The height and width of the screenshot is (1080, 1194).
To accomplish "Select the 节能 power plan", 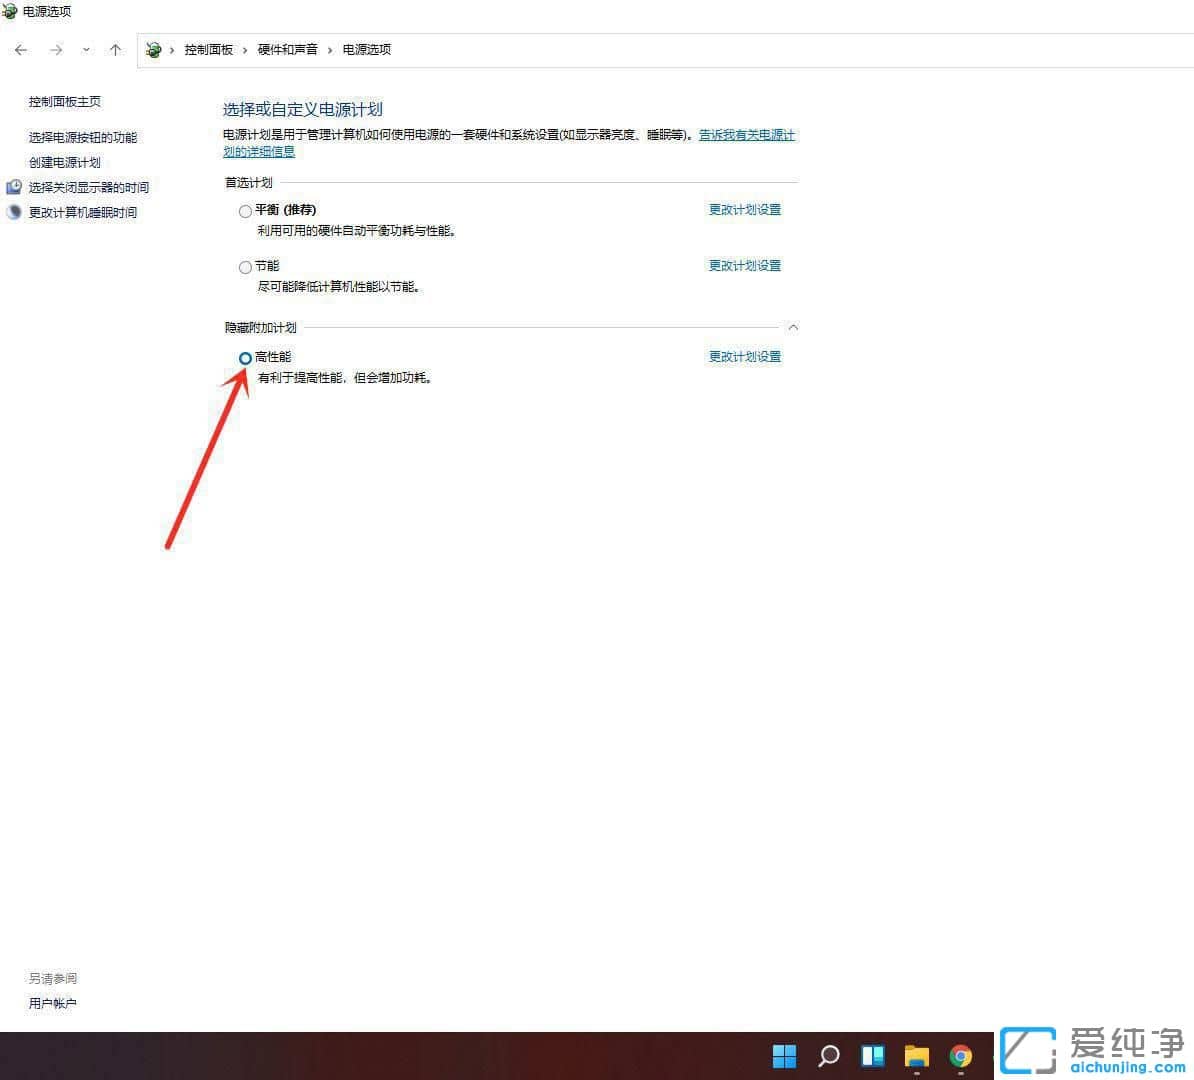I will click(x=245, y=267).
